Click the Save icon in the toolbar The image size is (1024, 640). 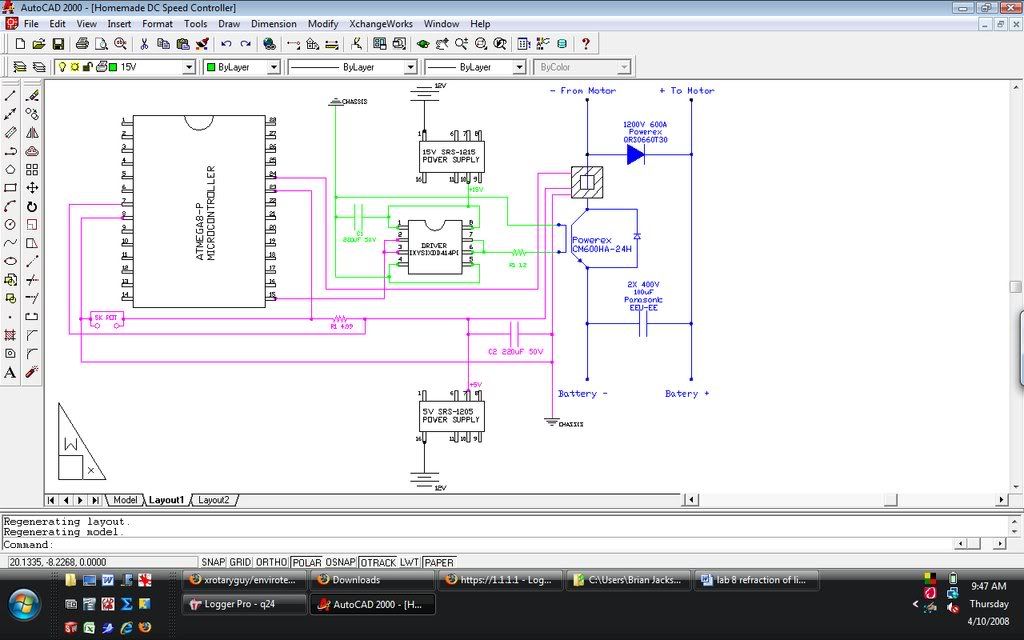pyautogui.click(x=58, y=44)
